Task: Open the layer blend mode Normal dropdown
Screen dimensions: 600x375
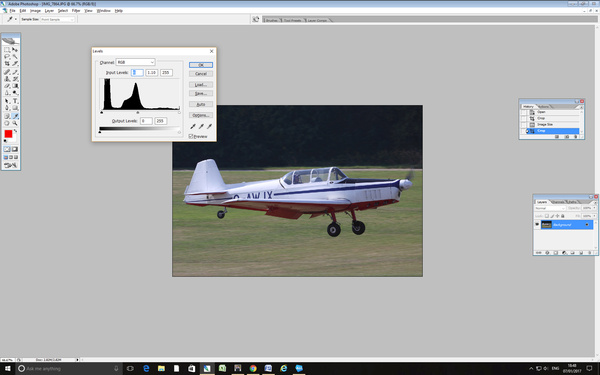Action: 550,208
